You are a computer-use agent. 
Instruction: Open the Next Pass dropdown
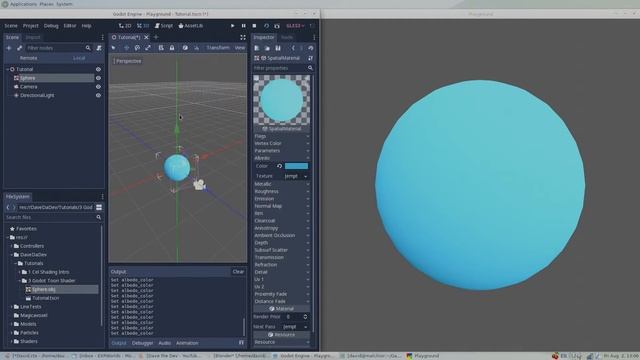(294, 327)
